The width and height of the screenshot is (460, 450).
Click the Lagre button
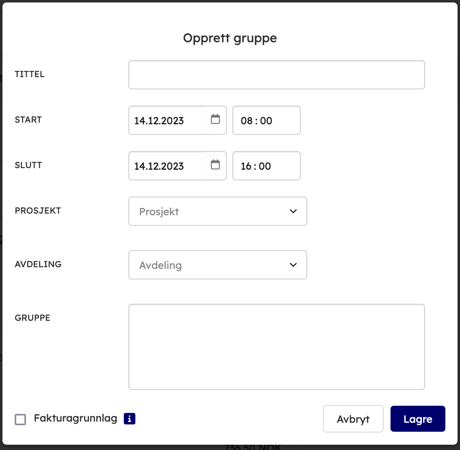point(418,419)
